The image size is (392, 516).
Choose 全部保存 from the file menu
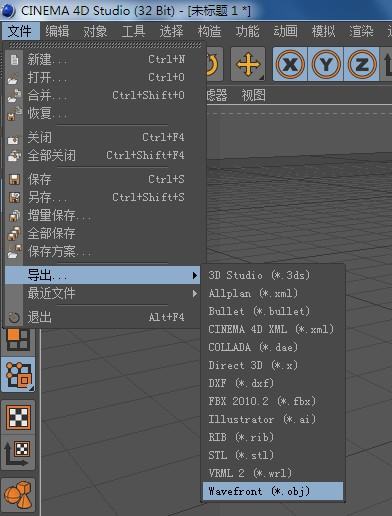[103, 233]
